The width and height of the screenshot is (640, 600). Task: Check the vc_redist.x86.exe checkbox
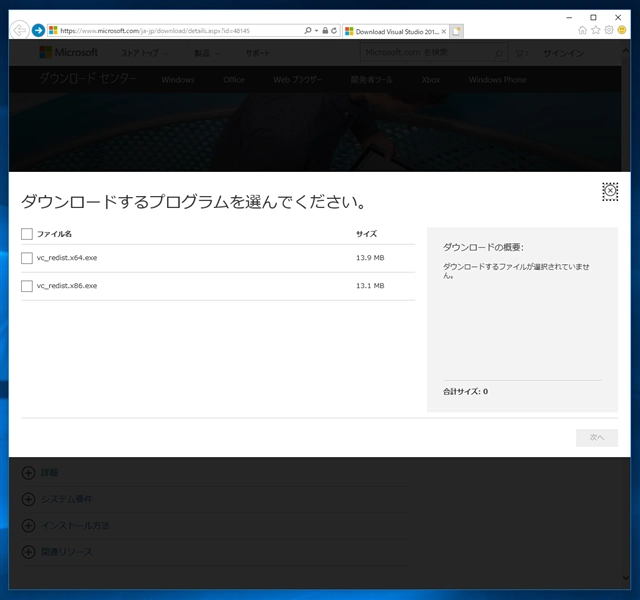(27, 286)
